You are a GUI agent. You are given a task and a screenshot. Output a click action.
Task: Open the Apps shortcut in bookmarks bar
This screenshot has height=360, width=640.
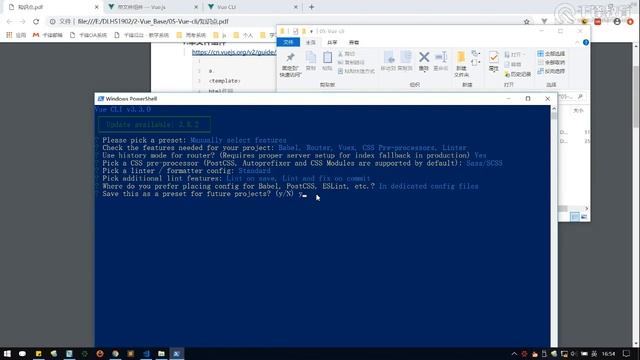pyautogui.click(x=16, y=35)
